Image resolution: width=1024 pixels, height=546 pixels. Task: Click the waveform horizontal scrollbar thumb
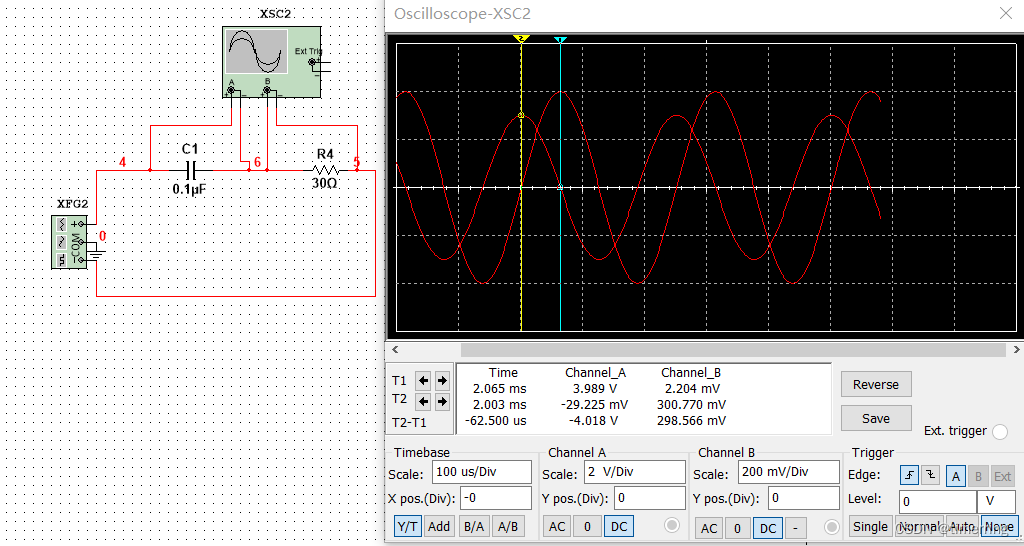pos(733,350)
